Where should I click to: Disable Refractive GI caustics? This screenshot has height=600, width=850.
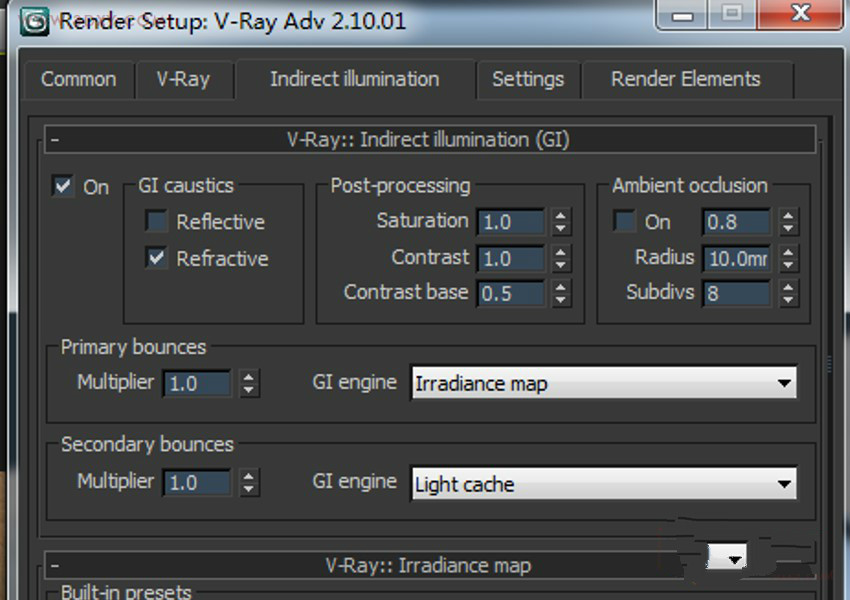coord(157,257)
